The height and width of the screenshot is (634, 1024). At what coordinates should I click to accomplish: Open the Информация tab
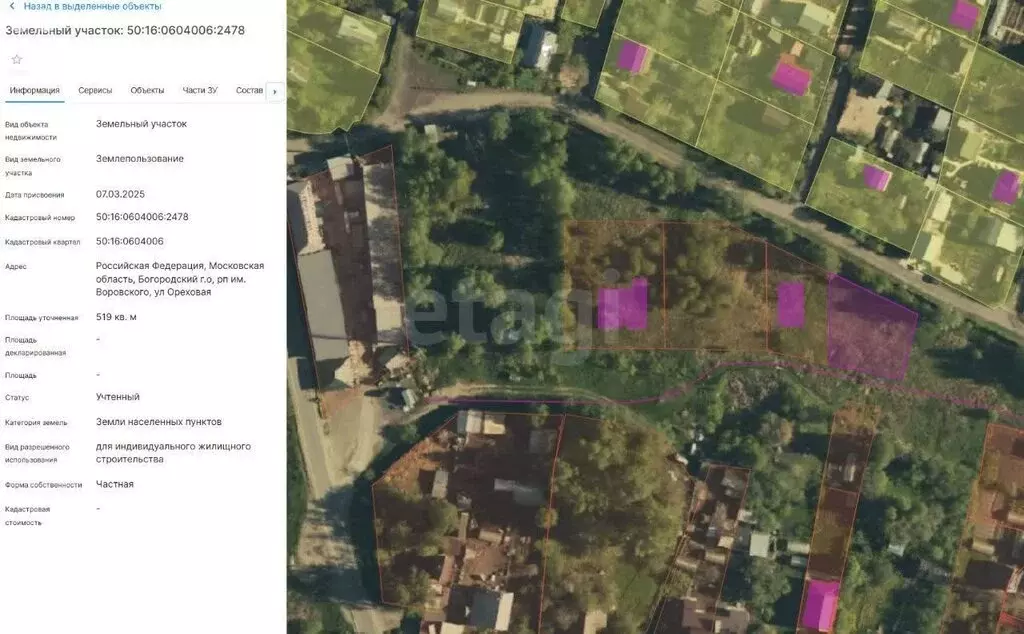pos(35,91)
